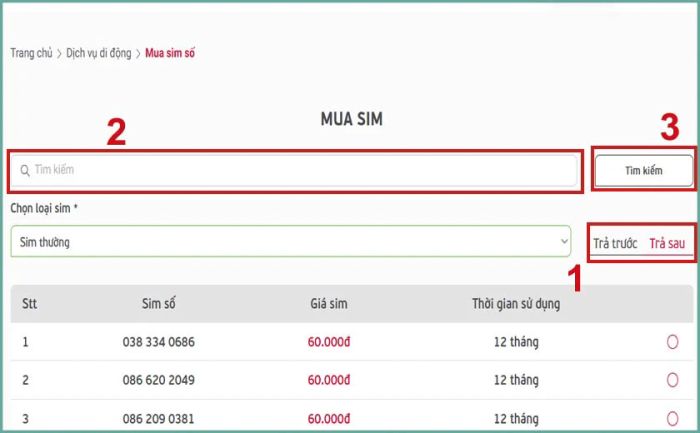Image resolution: width=700 pixels, height=433 pixels.
Task: Go to Trang chủ breadcrumb link
Action: pyautogui.click(x=31, y=53)
